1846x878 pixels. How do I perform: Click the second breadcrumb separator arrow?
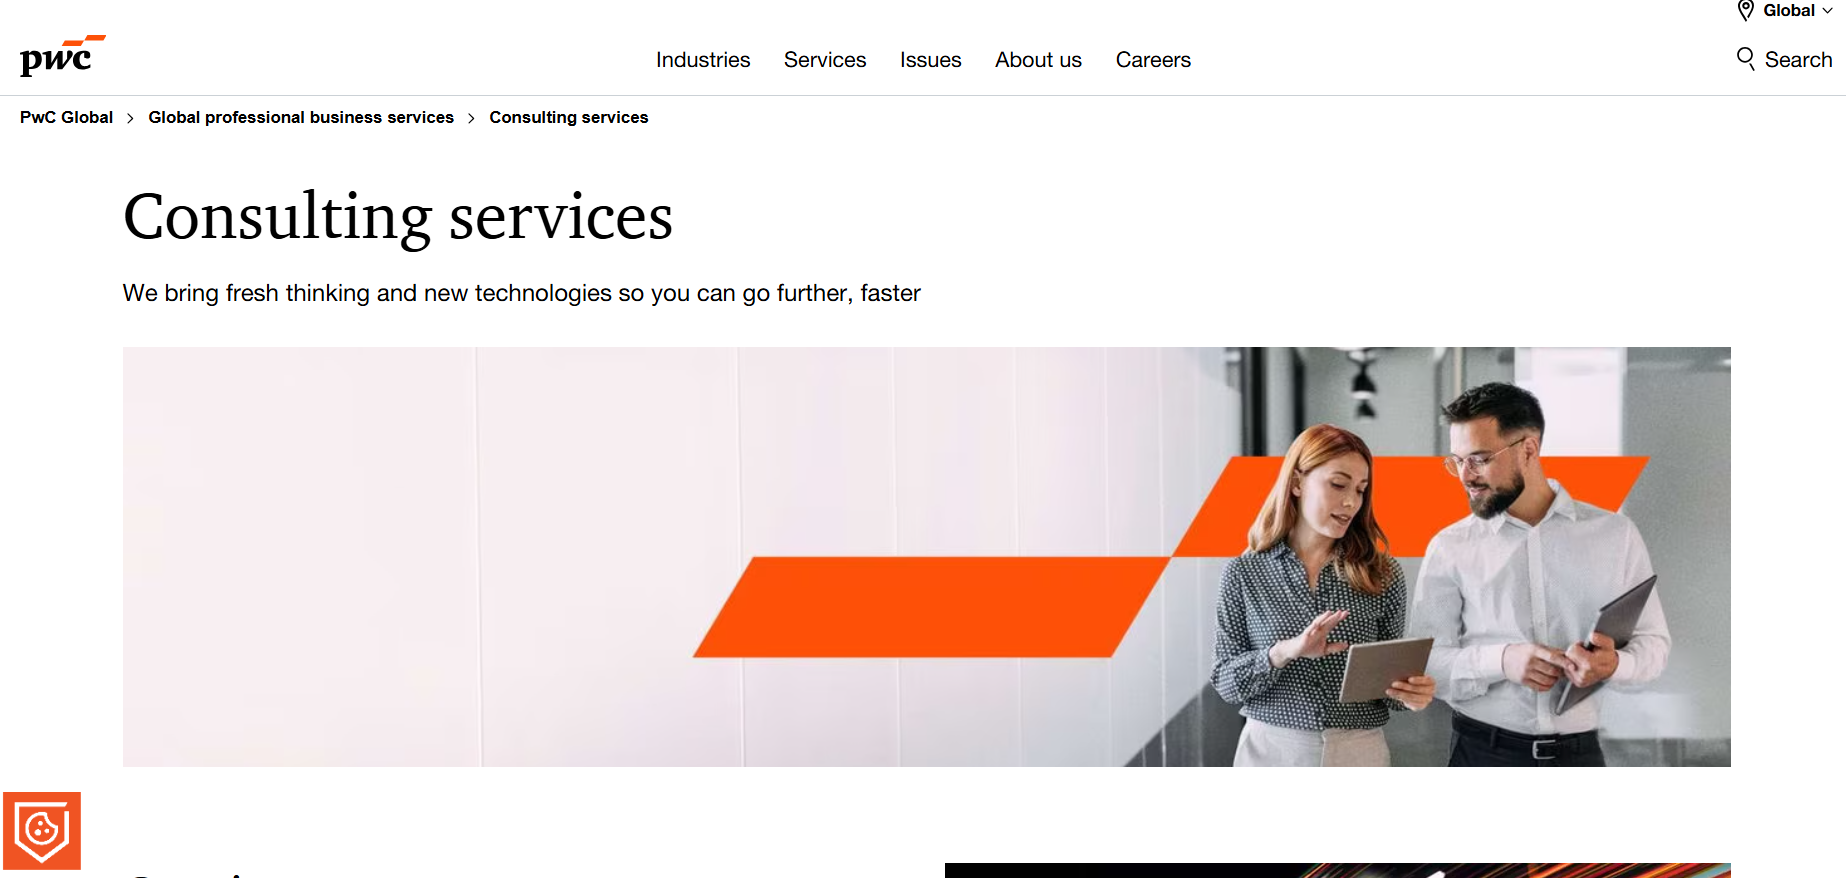(x=471, y=118)
